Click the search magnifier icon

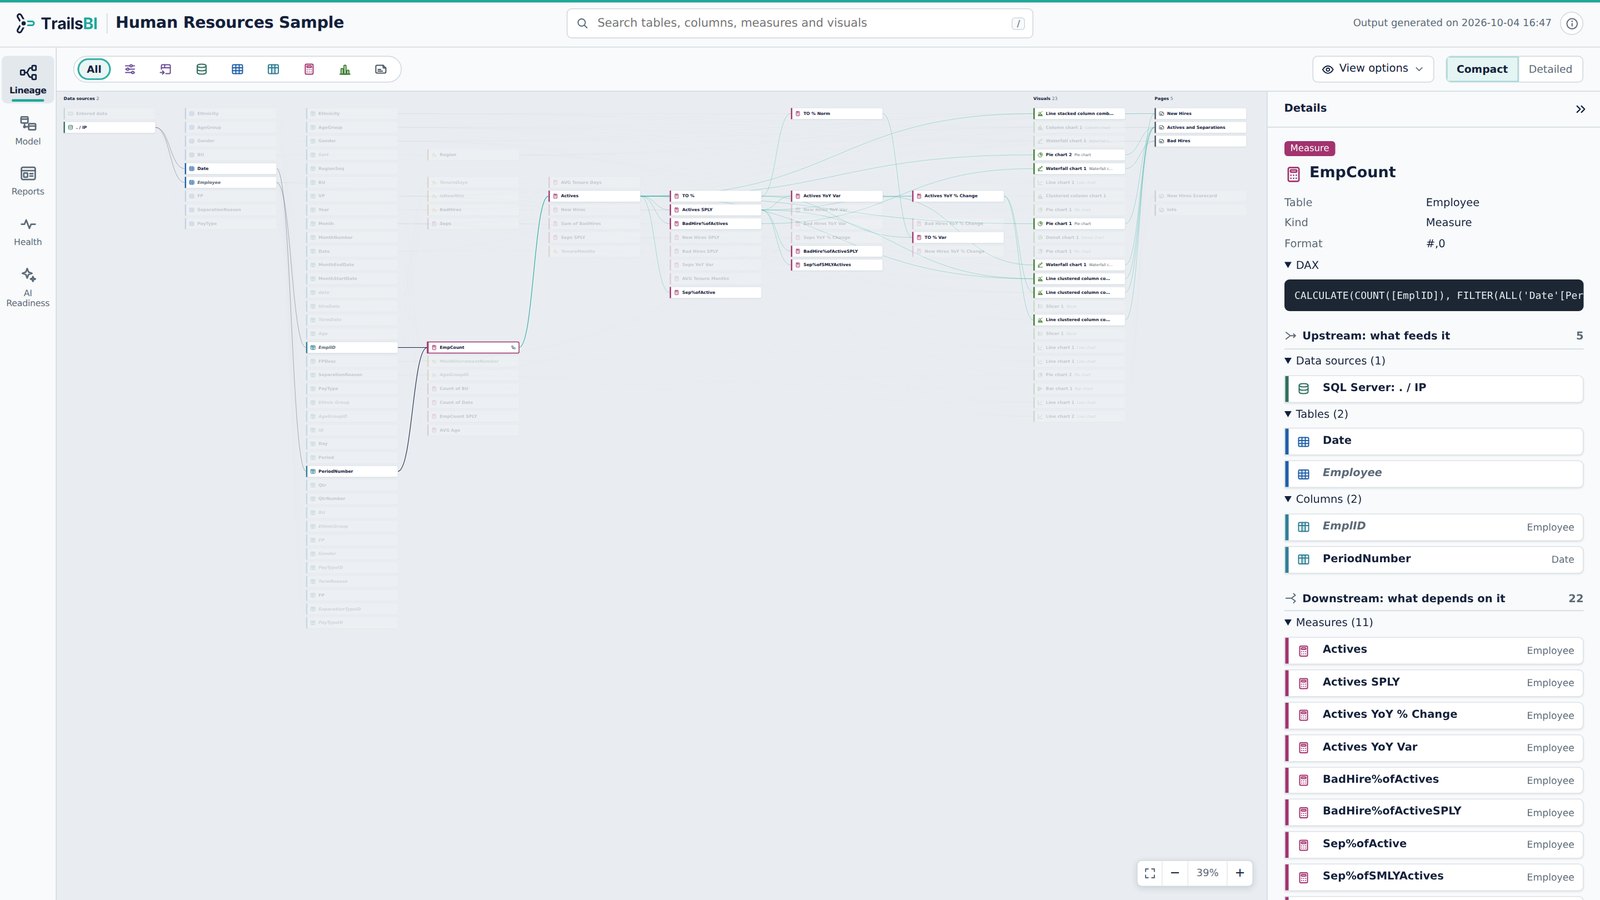pyautogui.click(x=582, y=23)
